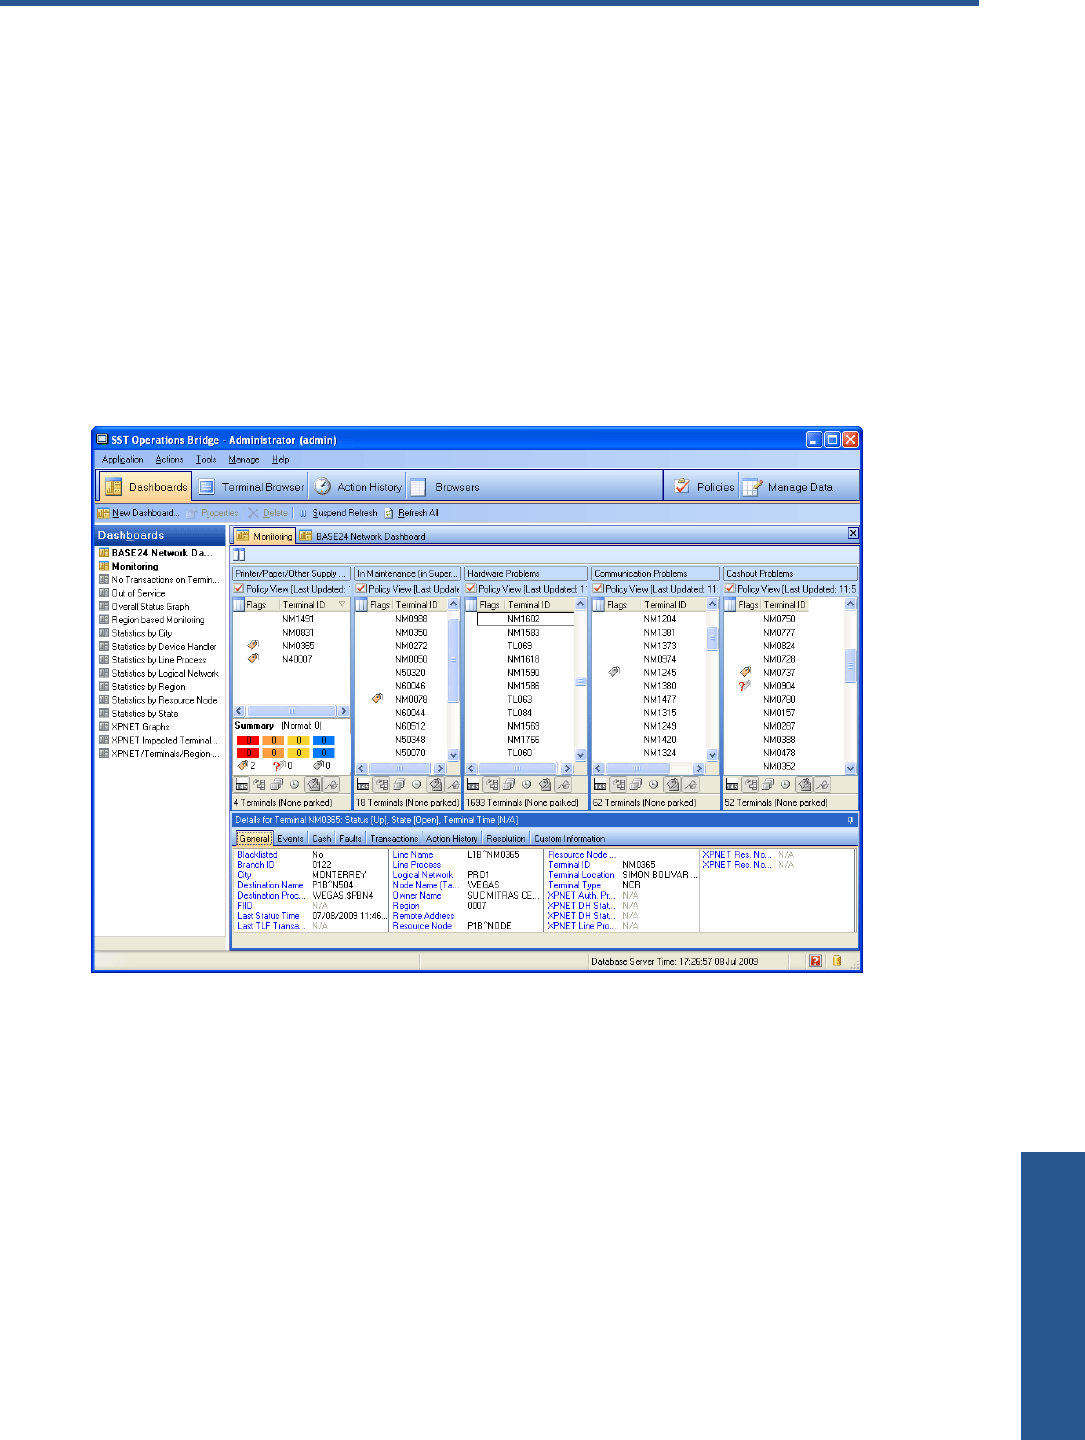Toggle Policy View in Cashout Problems panel
The height and width of the screenshot is (1440, 1085).
(730, 589)
